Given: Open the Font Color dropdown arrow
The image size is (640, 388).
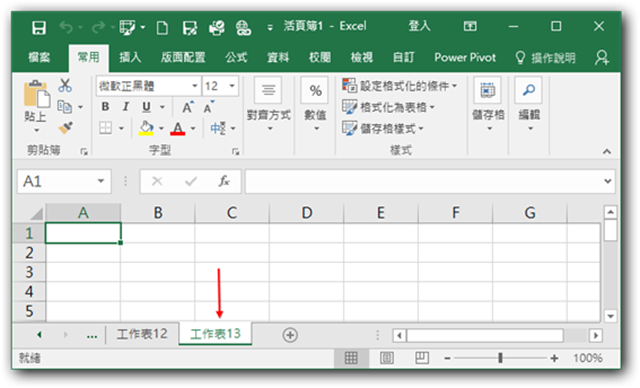Looking at the screenshot, I should [x=193, y=129].
